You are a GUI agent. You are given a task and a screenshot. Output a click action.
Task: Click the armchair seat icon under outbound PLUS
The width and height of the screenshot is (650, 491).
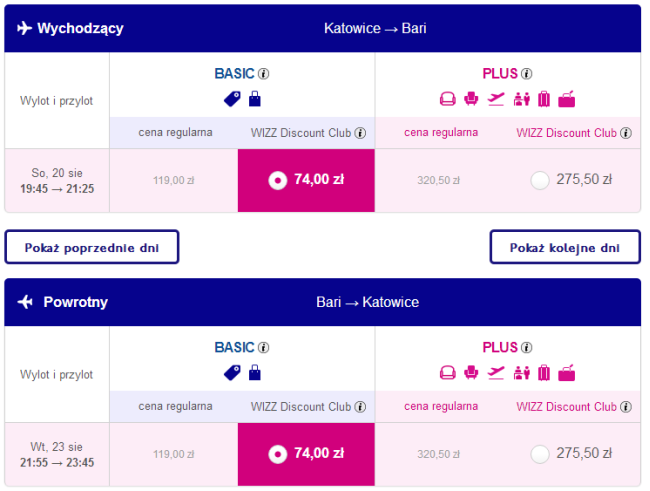point(447,99)
